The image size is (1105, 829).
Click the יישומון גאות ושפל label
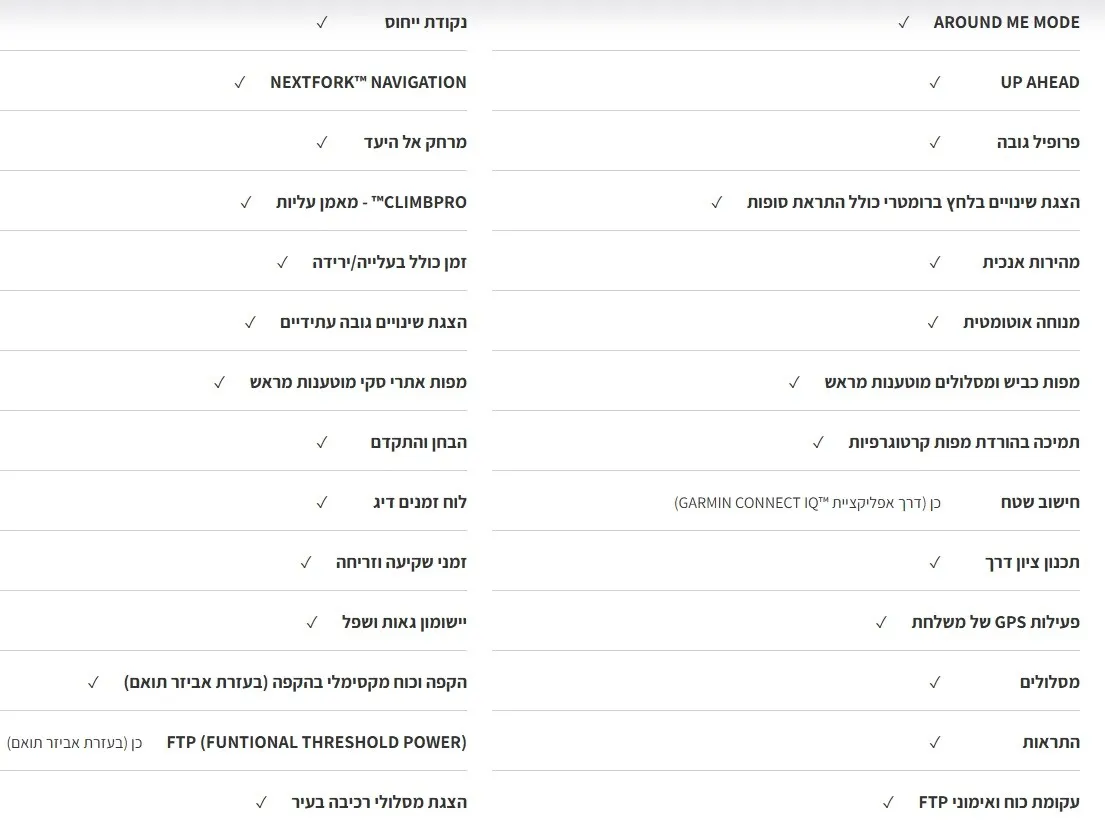pos(404,622)
